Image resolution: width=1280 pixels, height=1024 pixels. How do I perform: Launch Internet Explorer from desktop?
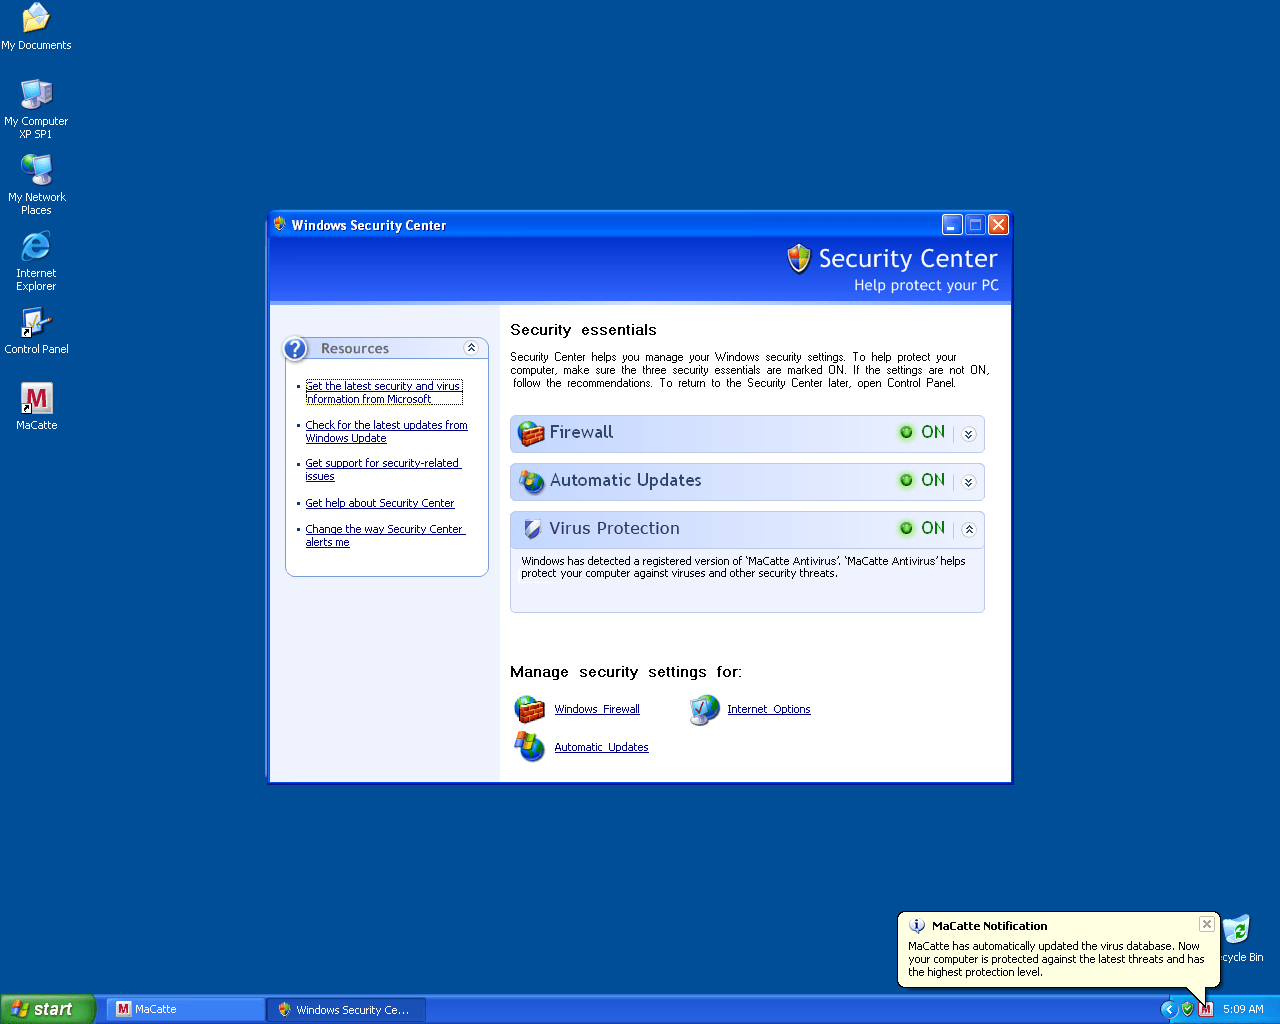click(36, 247)
